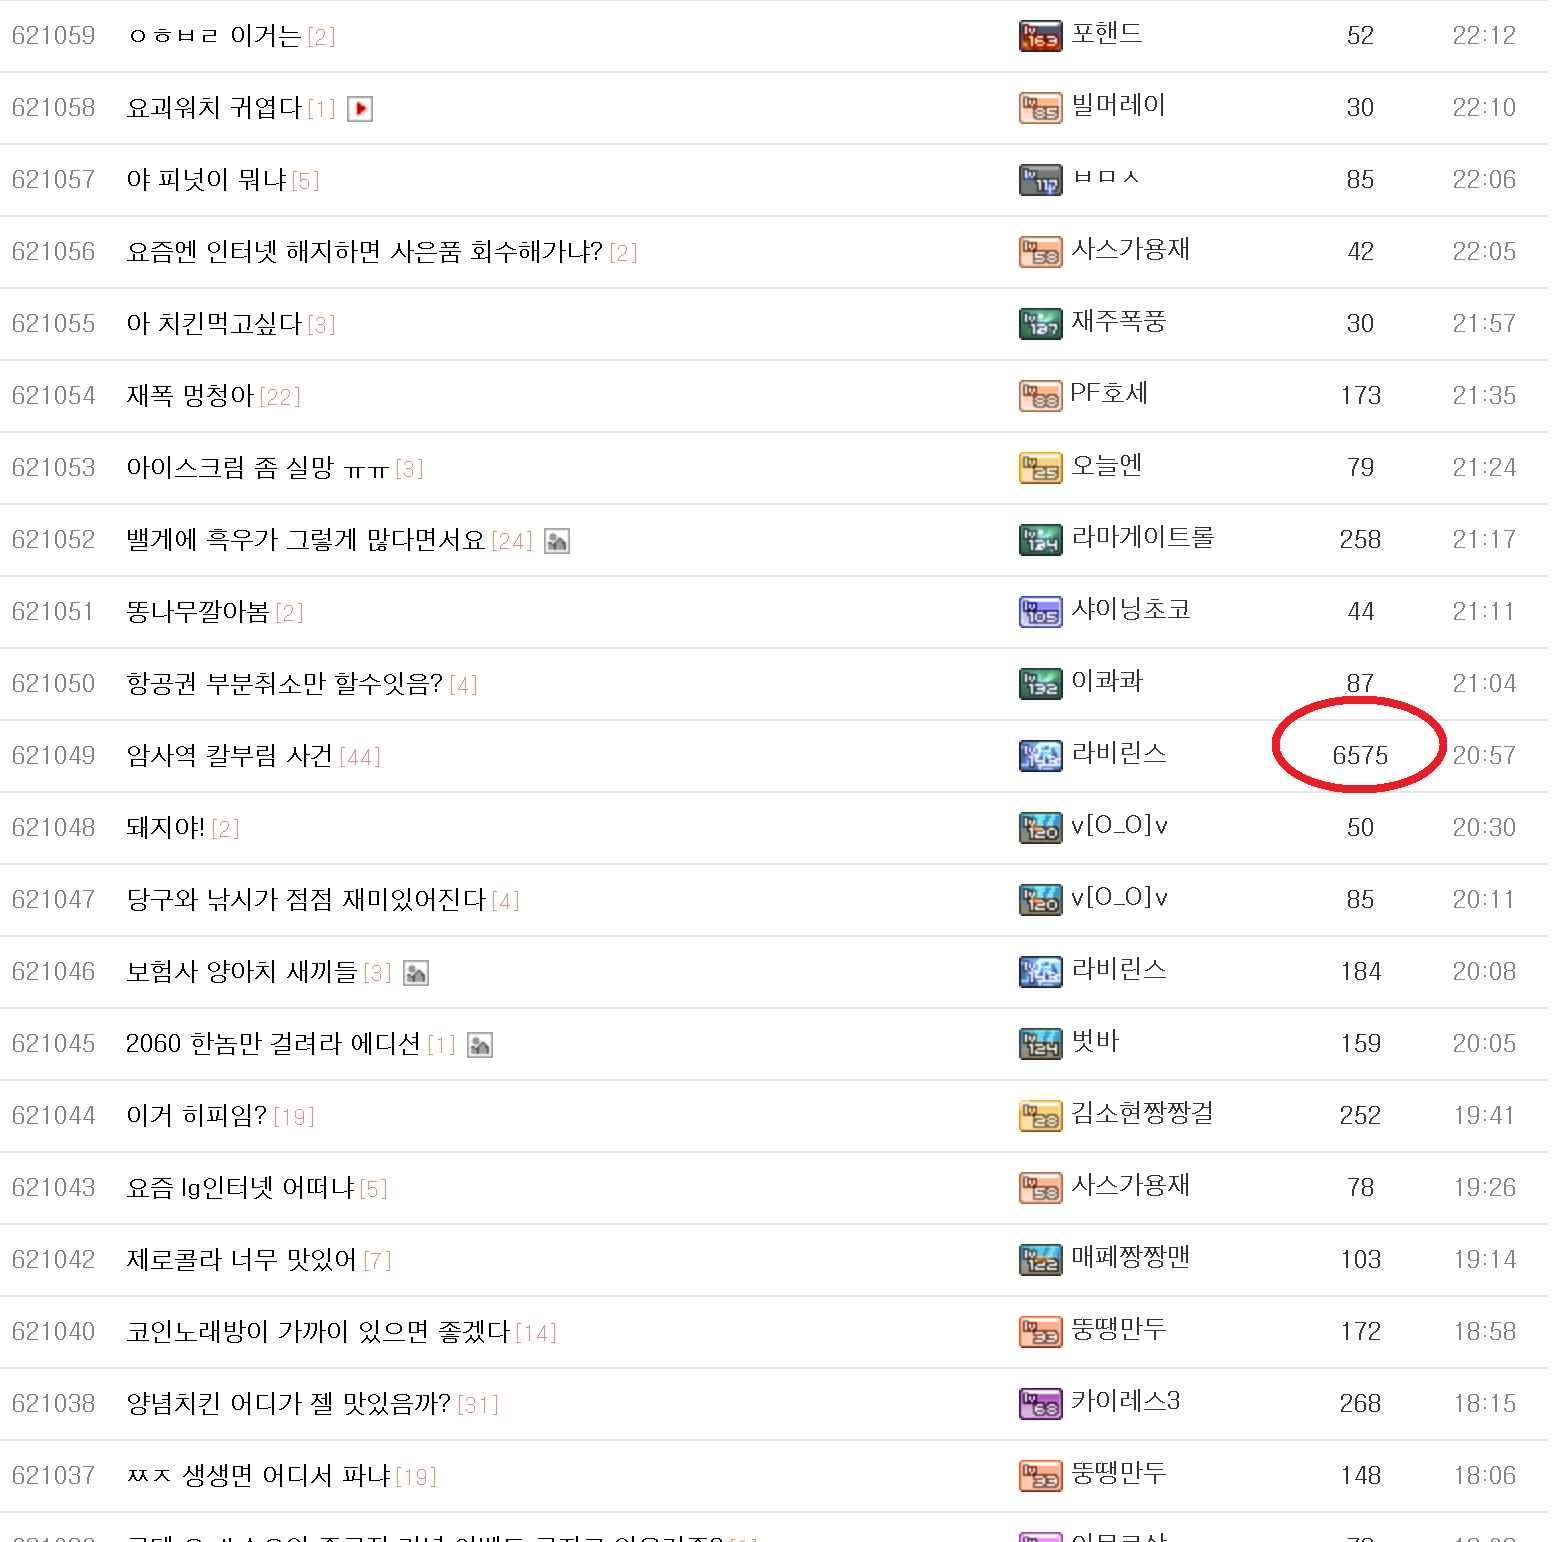Open the 아 치킨먹고싶다 post

(214, 323)
